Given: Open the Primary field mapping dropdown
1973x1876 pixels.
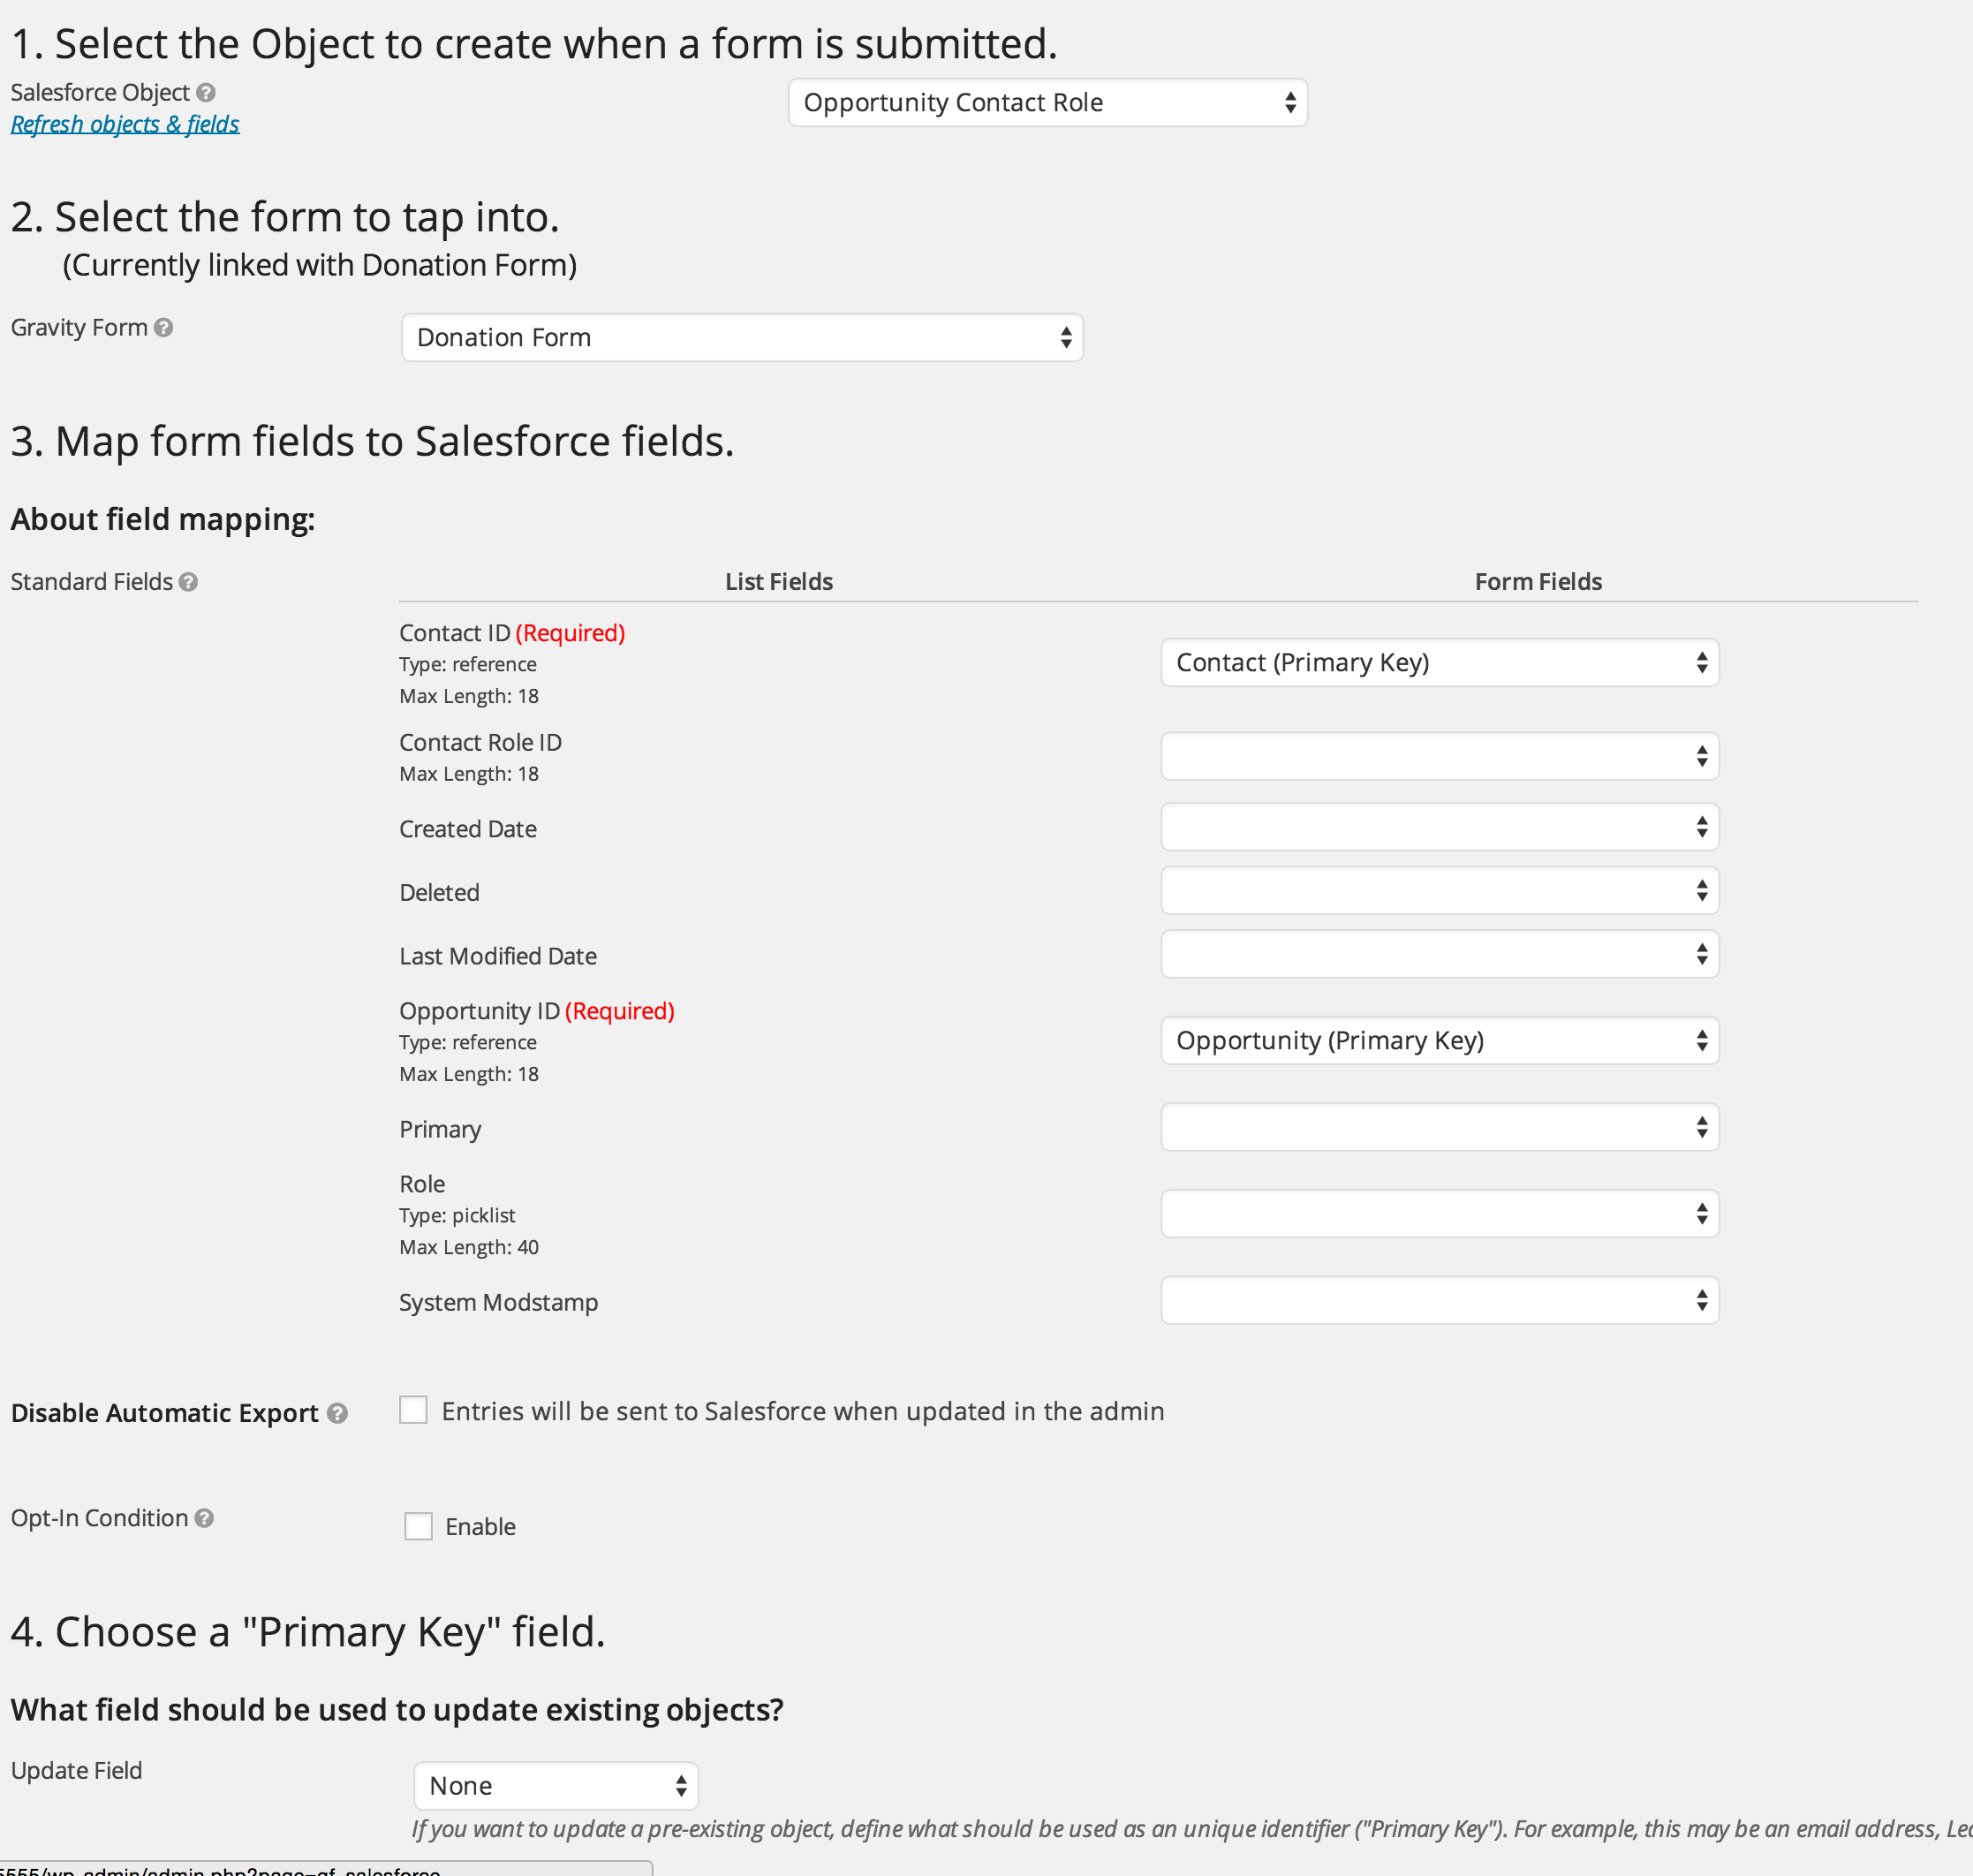Looking at the screenshot, I should coord(1439,1128).
